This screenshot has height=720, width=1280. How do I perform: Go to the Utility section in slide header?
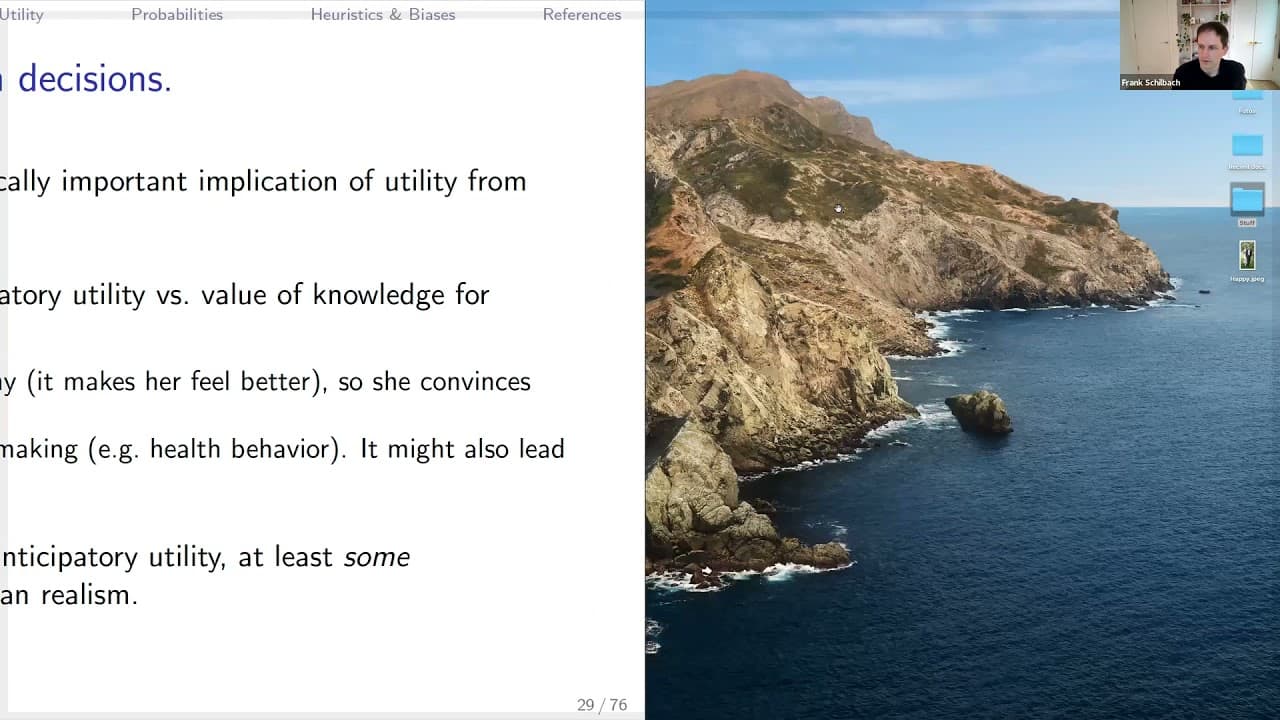pos(21,15)
